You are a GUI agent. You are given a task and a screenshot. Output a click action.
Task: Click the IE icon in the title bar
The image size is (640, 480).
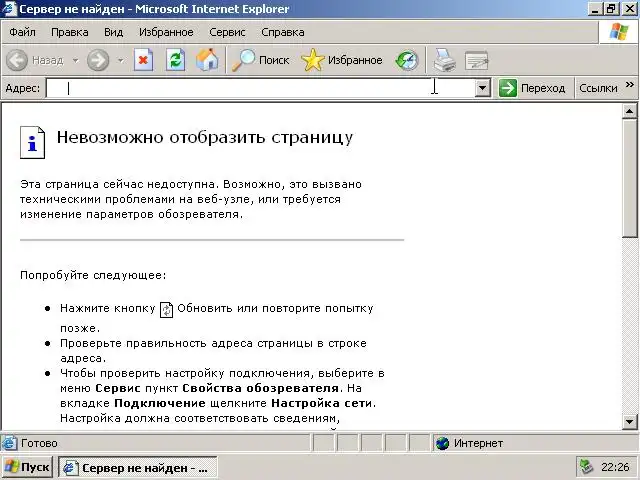point(9,8)
